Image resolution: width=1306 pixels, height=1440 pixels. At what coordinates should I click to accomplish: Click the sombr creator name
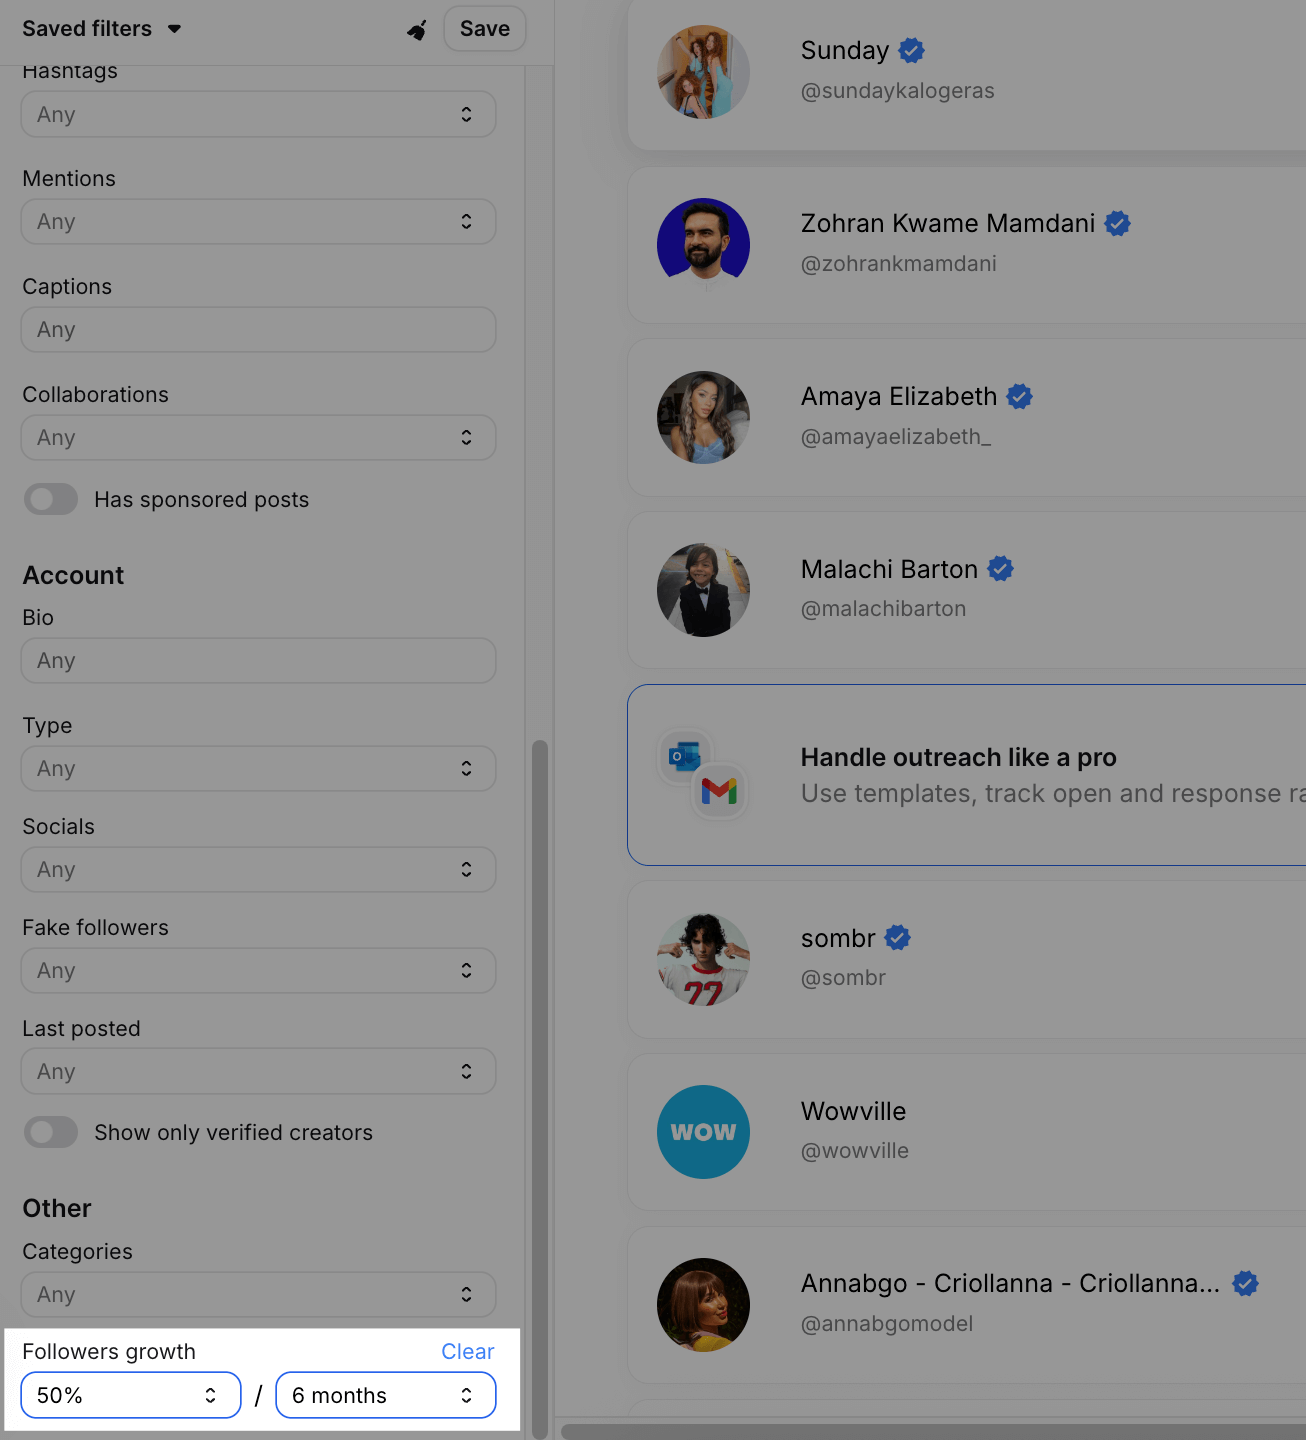(x=838, y=938)
